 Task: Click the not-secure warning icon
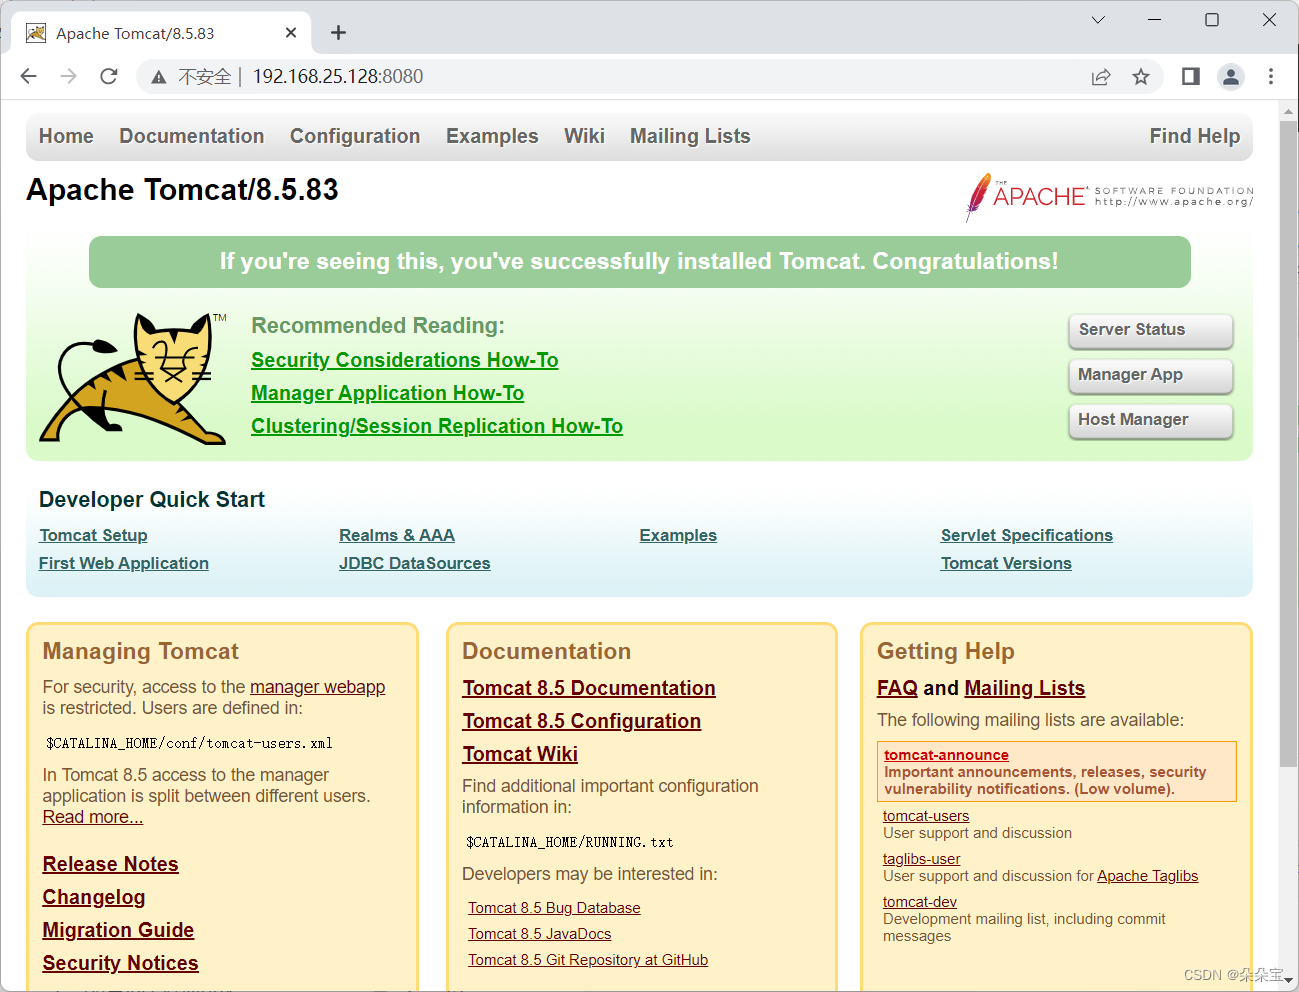pos(158,77)
